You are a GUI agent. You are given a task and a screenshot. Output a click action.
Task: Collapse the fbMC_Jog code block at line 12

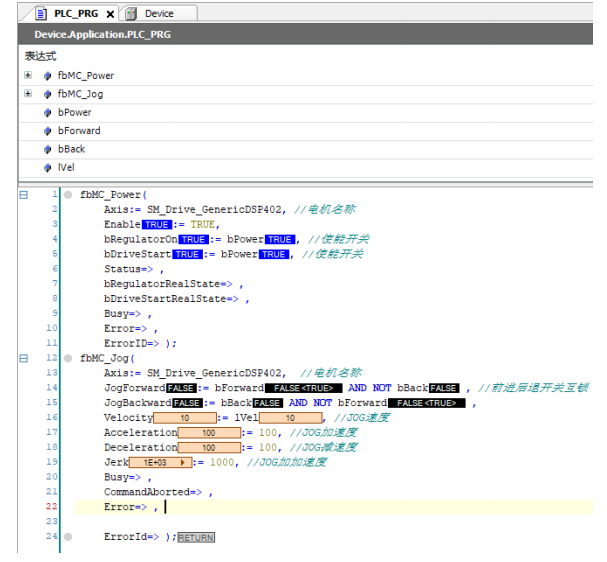point(24,358)
